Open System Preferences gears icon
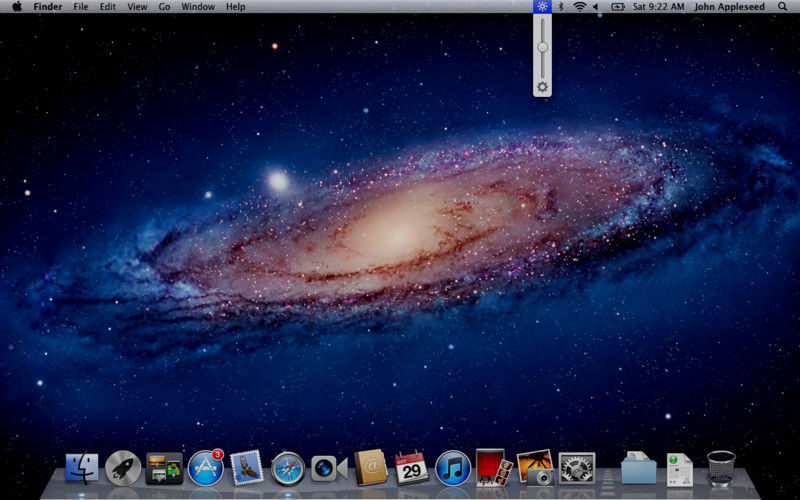This screenshot has height=500, width=800. [577, 467]
